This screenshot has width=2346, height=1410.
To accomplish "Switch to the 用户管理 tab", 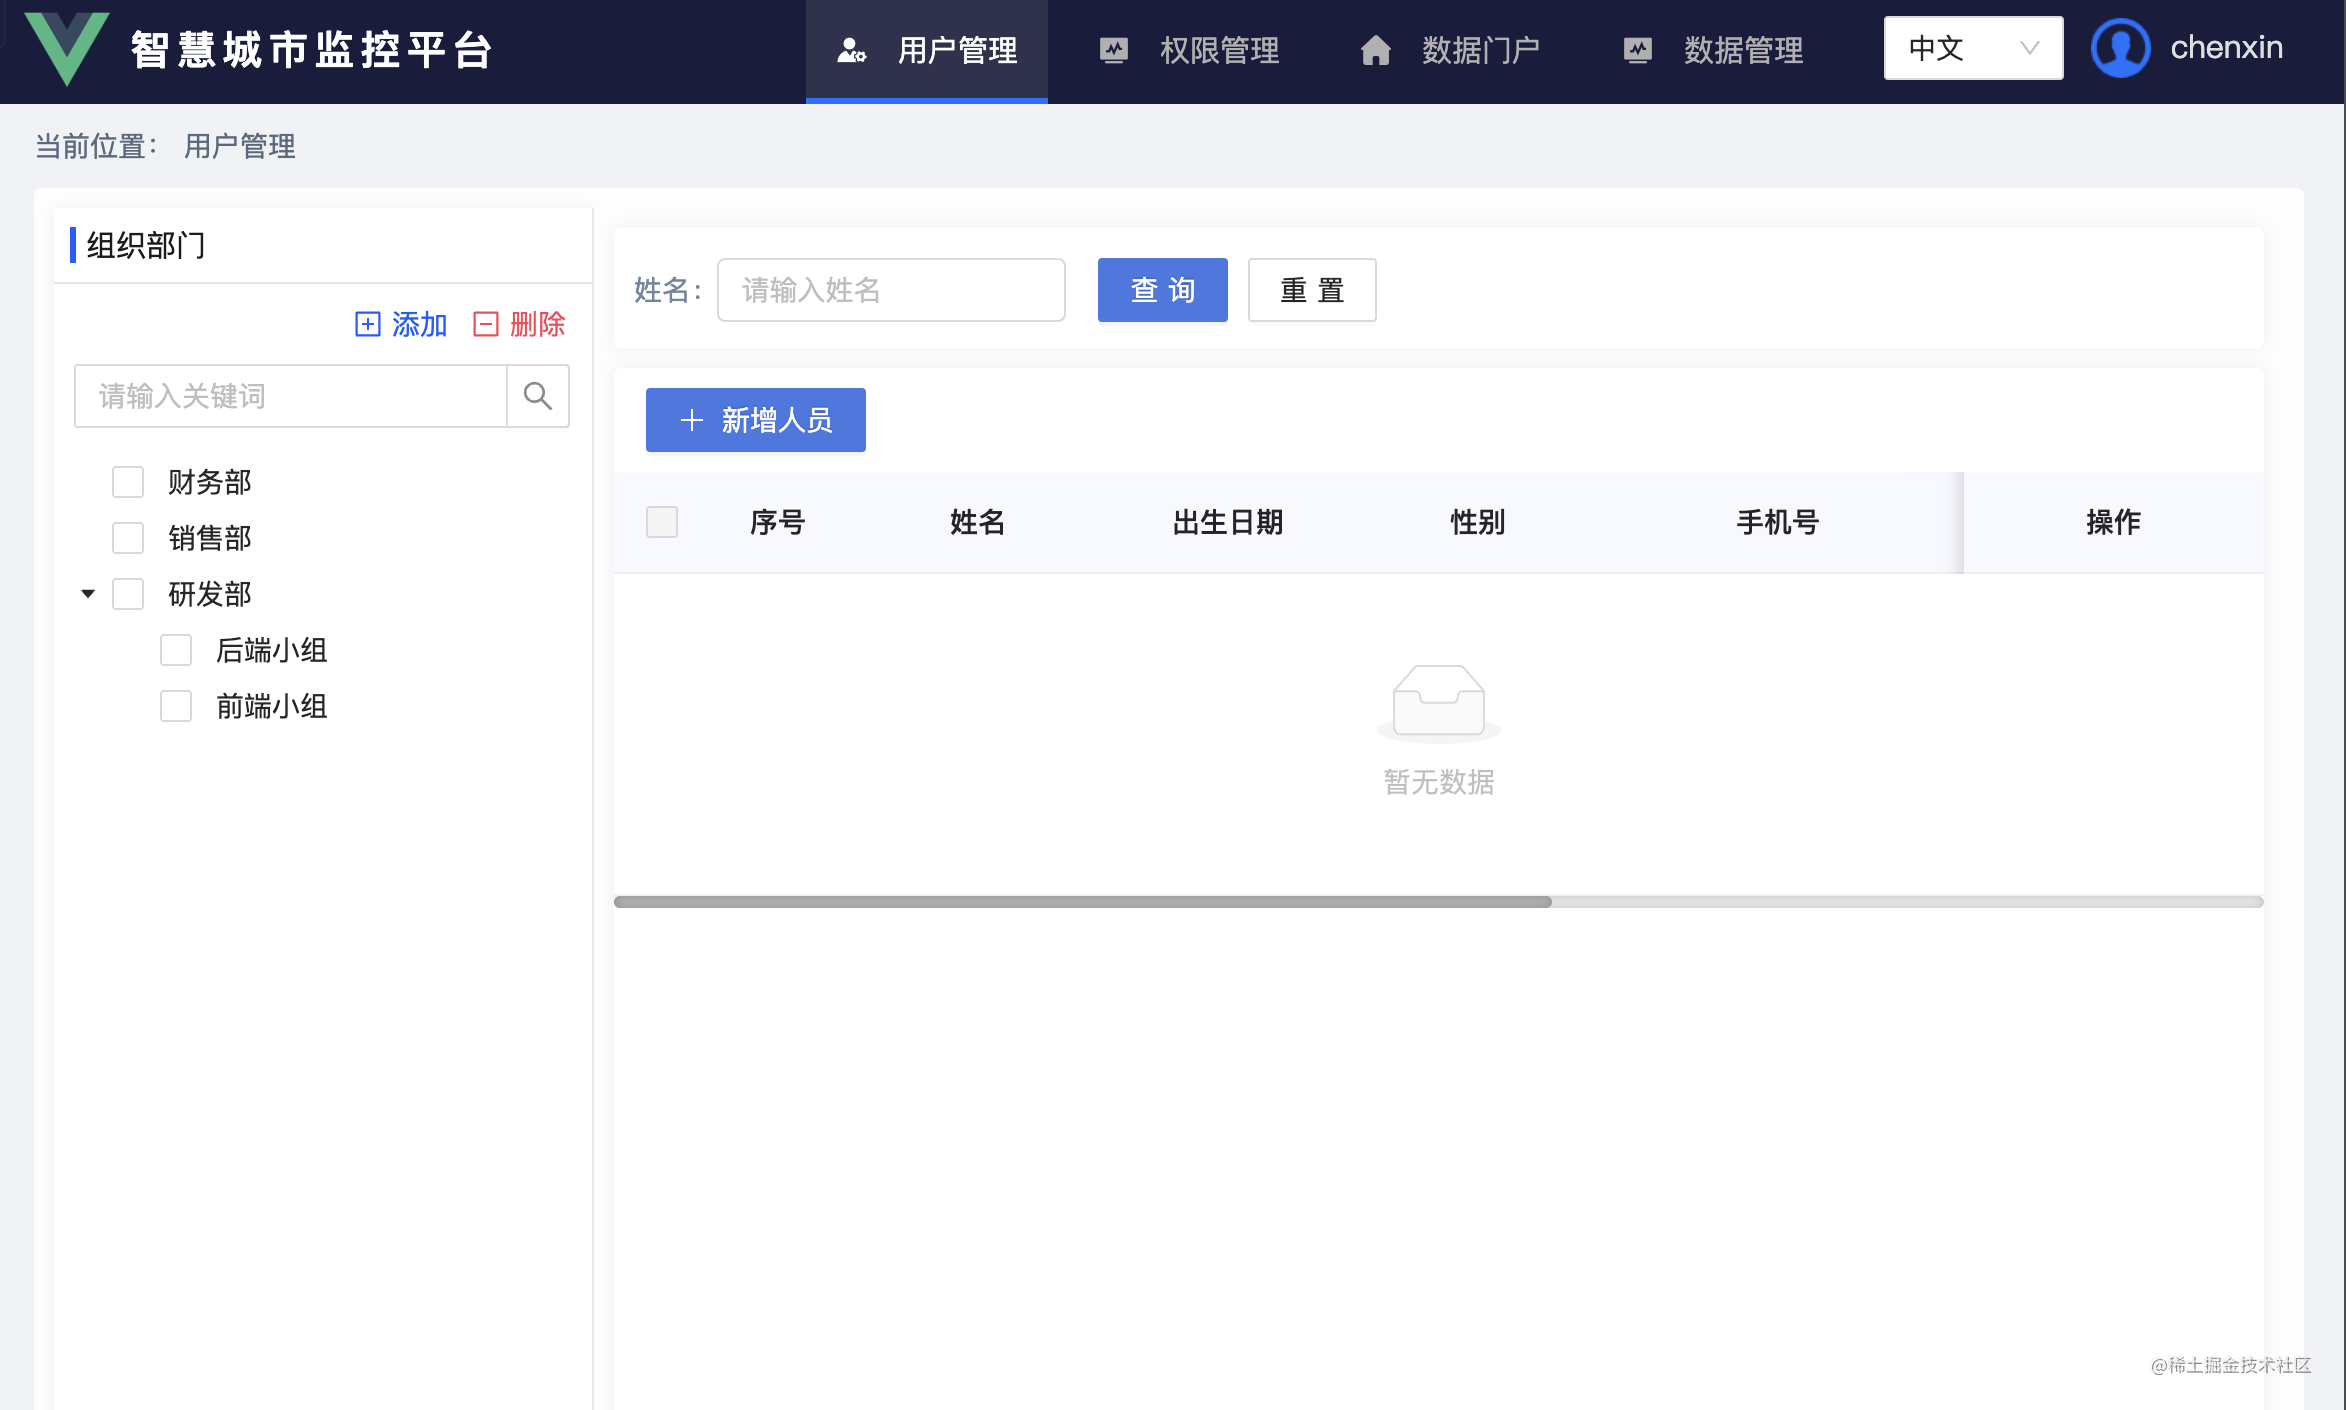I will (928, 50).
